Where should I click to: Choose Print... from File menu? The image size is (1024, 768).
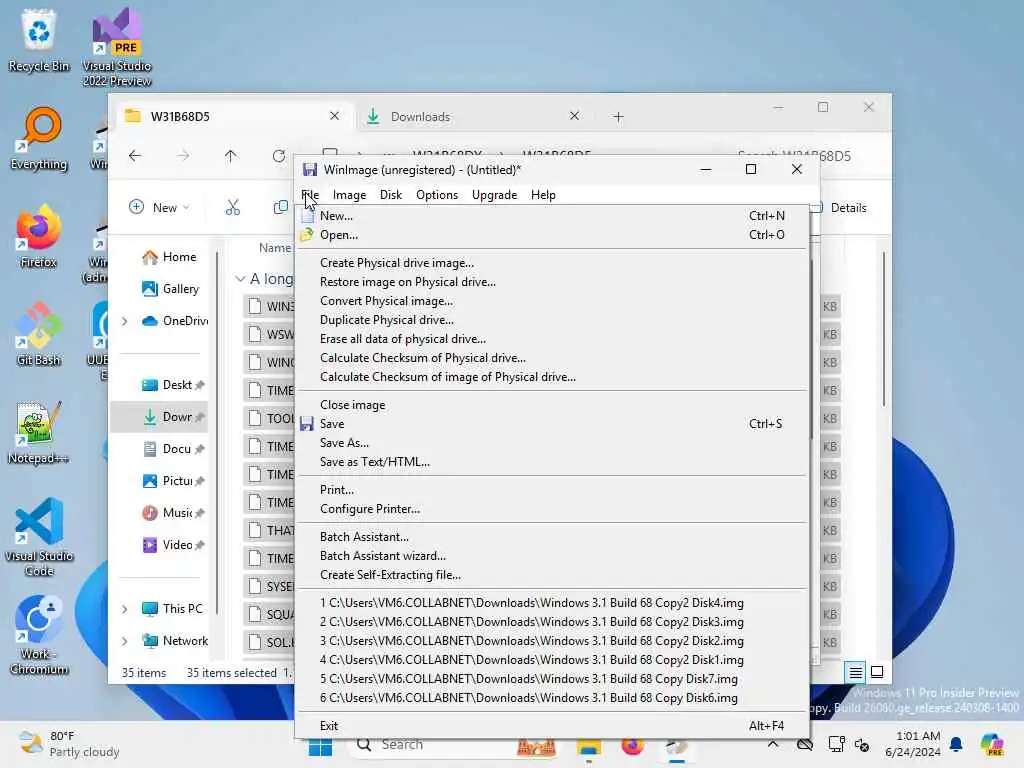click(x=552, y=490)
